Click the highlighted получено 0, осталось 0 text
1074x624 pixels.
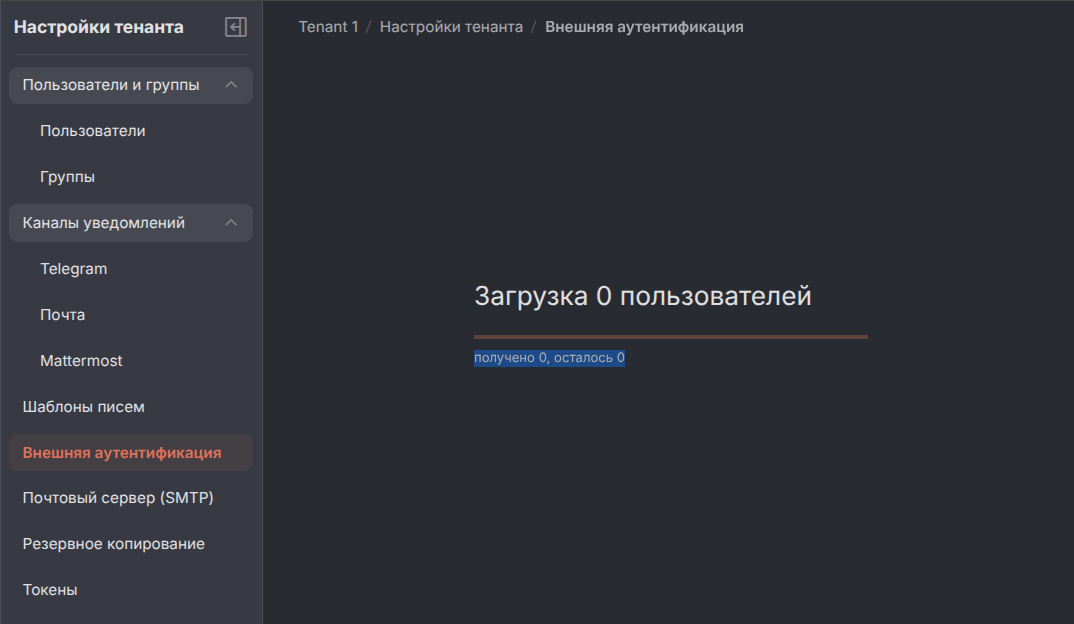tap(549, 358)
